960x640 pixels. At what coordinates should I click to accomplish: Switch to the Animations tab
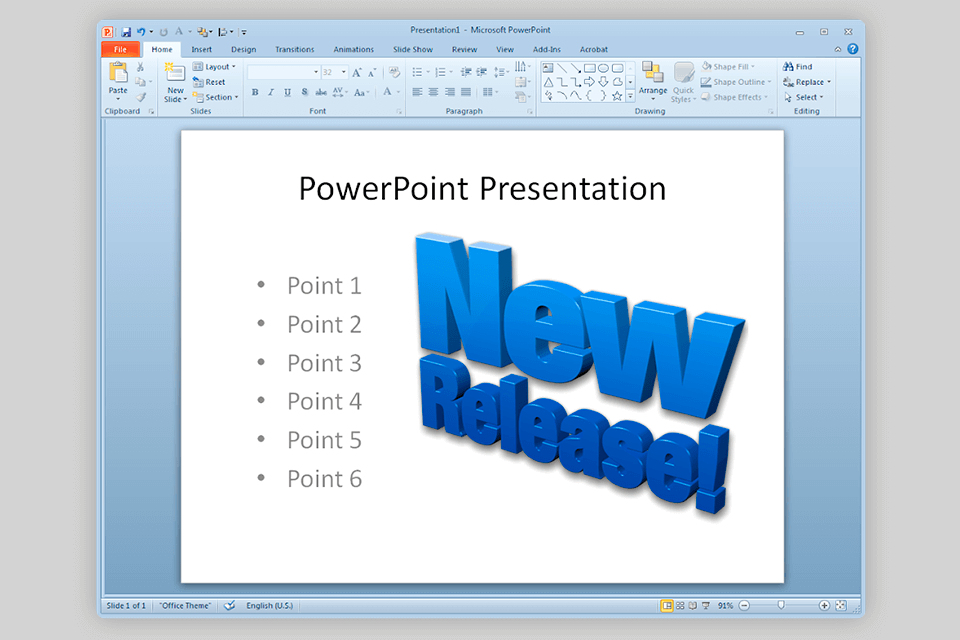pyautogui.click(x=353, y=50)
